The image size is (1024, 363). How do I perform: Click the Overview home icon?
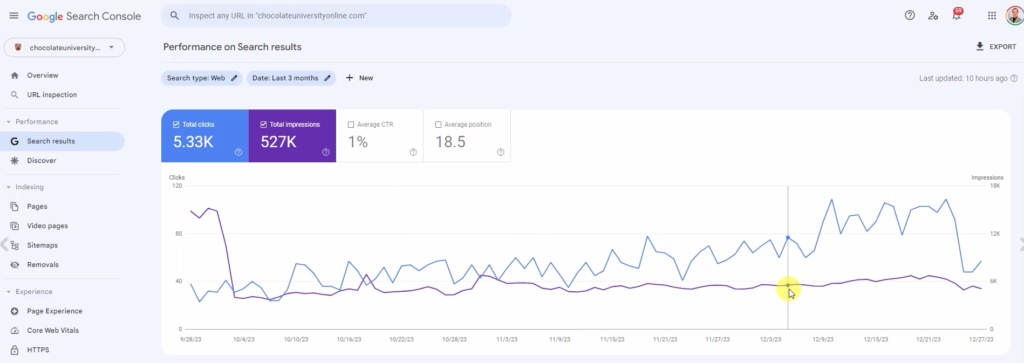coord(14,76)
